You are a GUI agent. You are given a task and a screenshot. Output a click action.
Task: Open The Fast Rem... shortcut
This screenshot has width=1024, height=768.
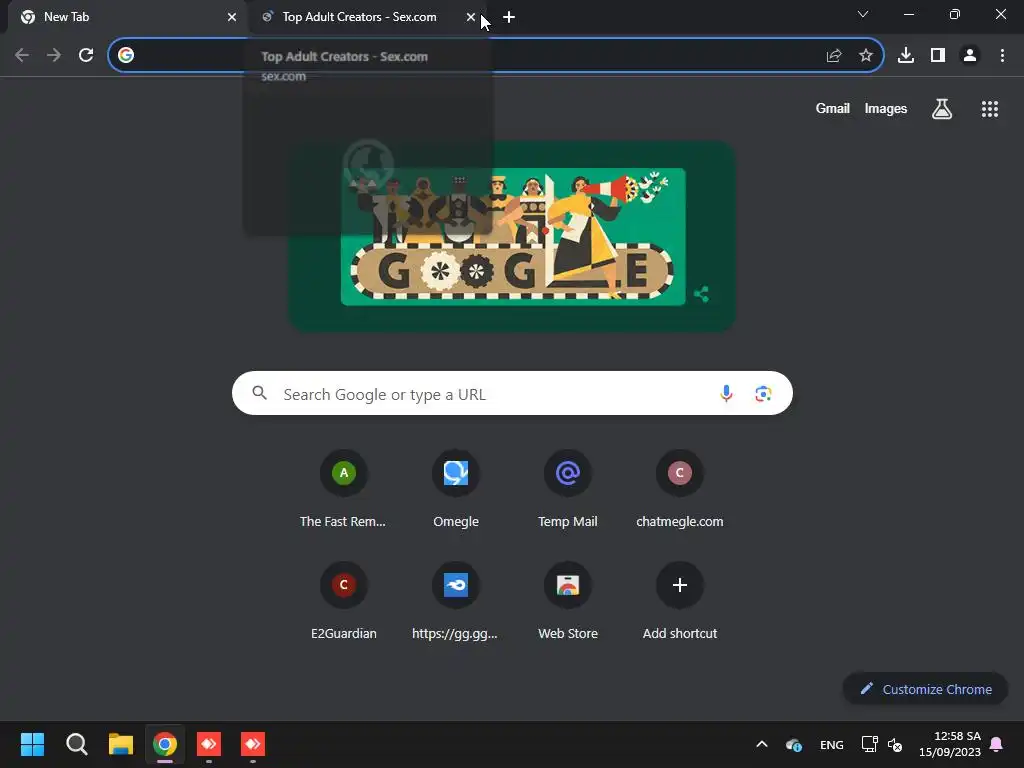point(344,488)
